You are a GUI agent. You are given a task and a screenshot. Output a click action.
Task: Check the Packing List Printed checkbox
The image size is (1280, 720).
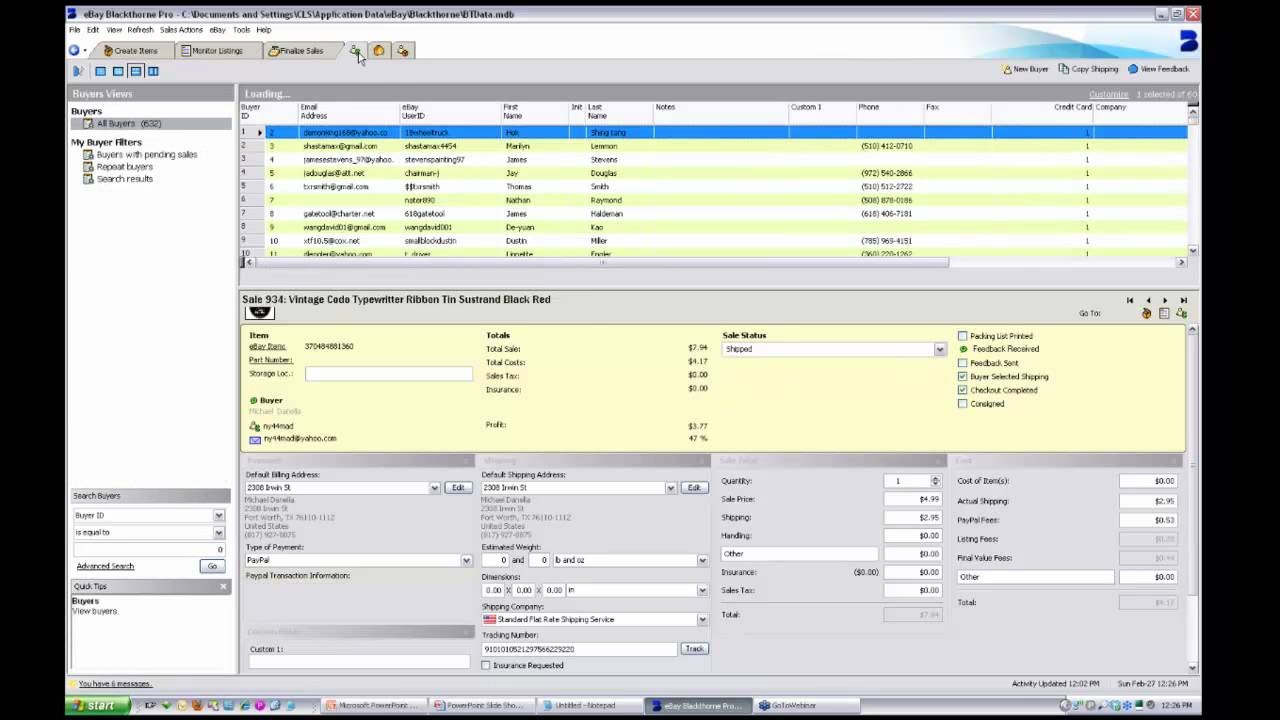pyautogui.click(x=963, y=336)
